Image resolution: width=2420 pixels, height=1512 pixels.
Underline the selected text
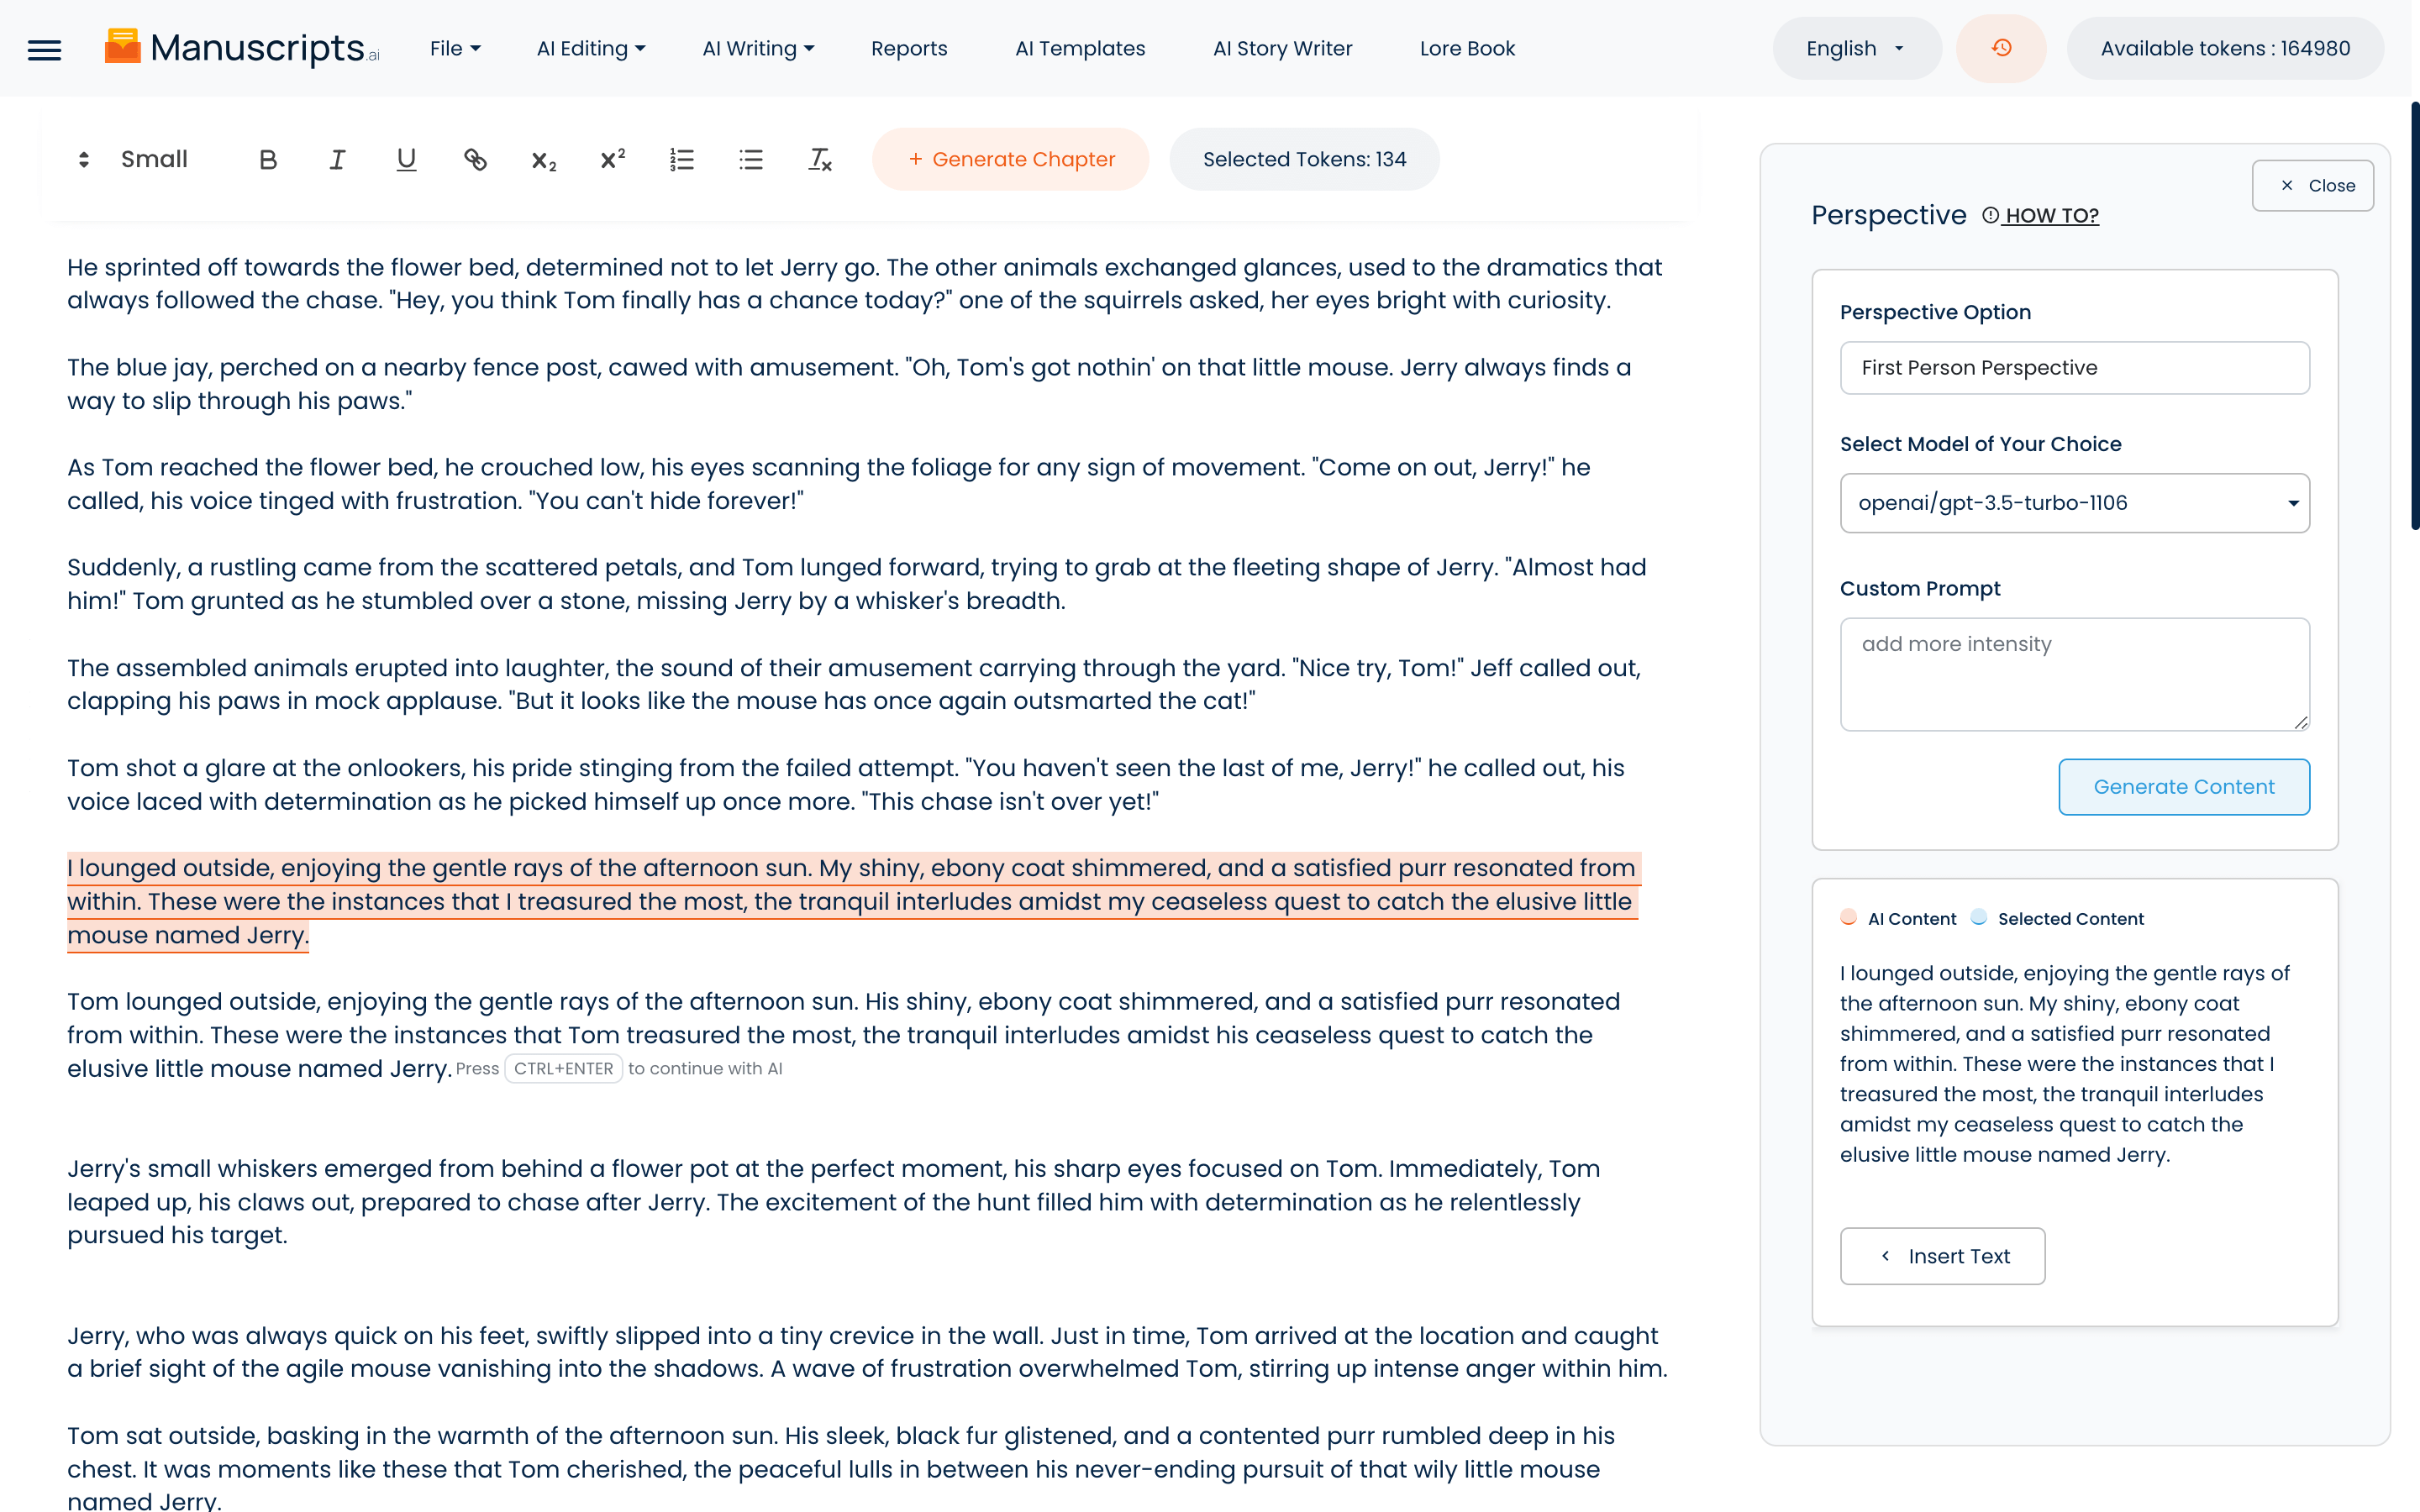pyautogui.click(x=406, y=160)
